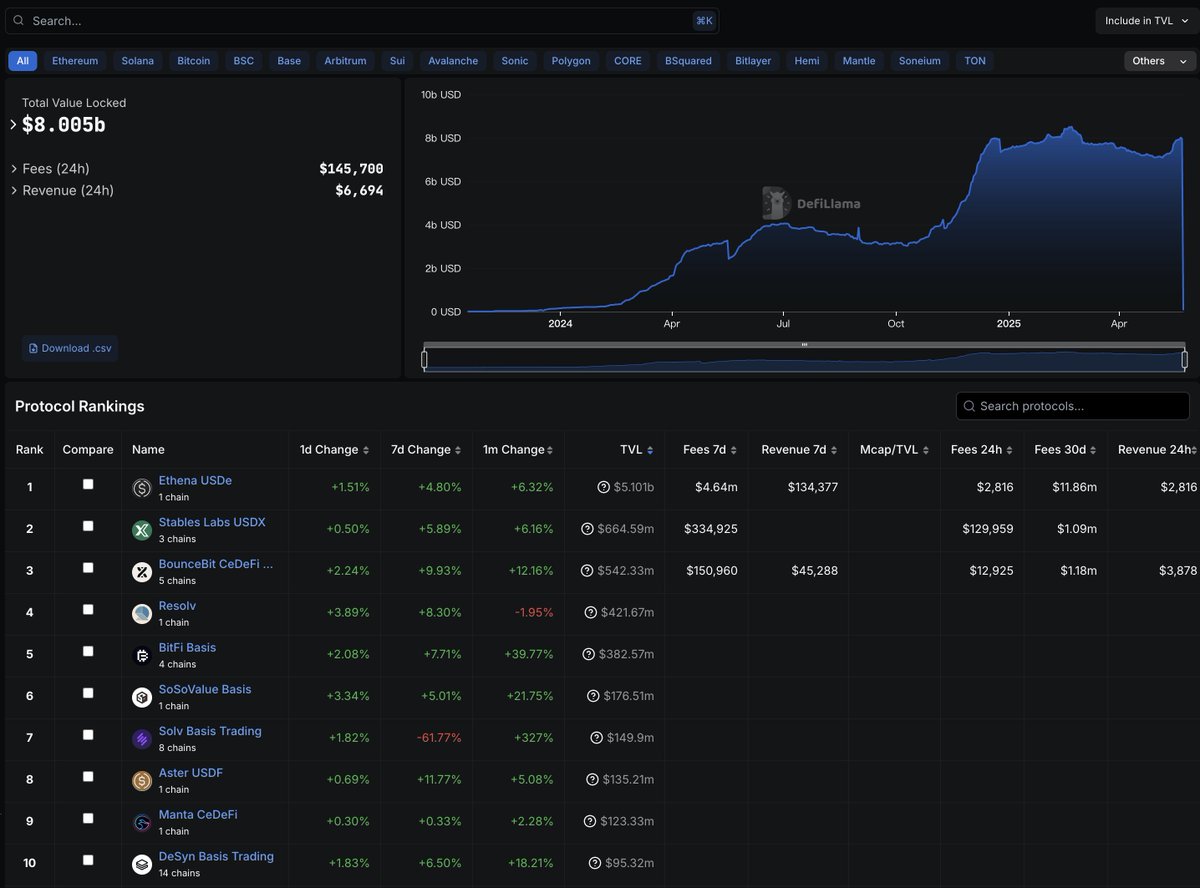This screenshot has width=1200, height=888.
Task: Open the Ethena USDe protocol page
Action: tap(195, 480)
